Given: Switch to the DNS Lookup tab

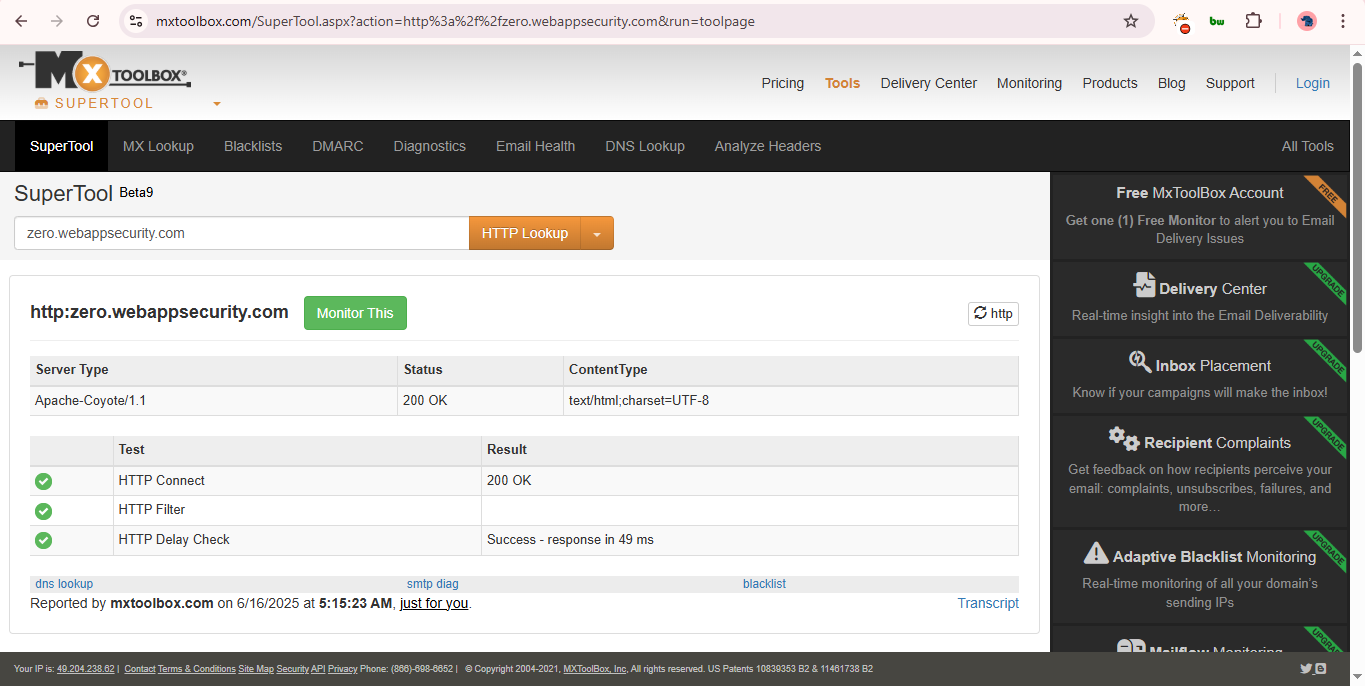Looking at the screenshot, I should [x=645, y=146].
